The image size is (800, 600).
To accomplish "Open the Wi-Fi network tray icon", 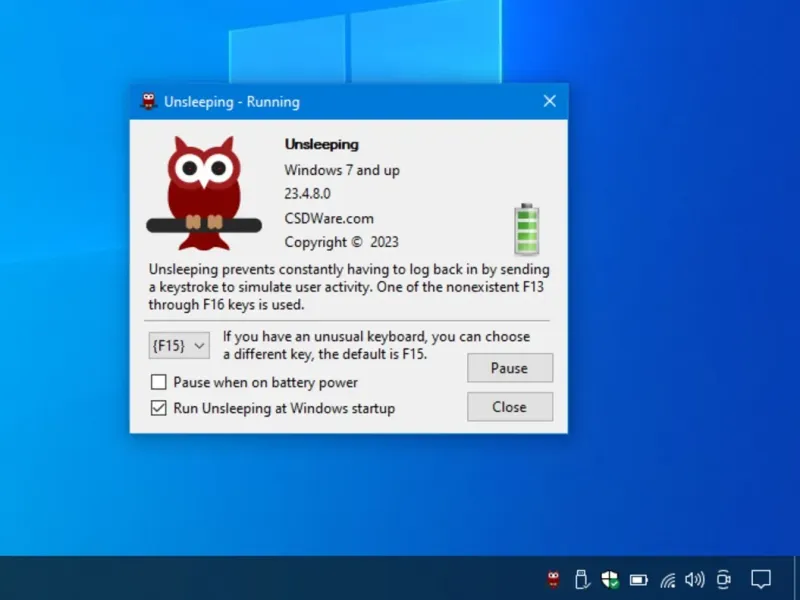I will pos(667,580).
